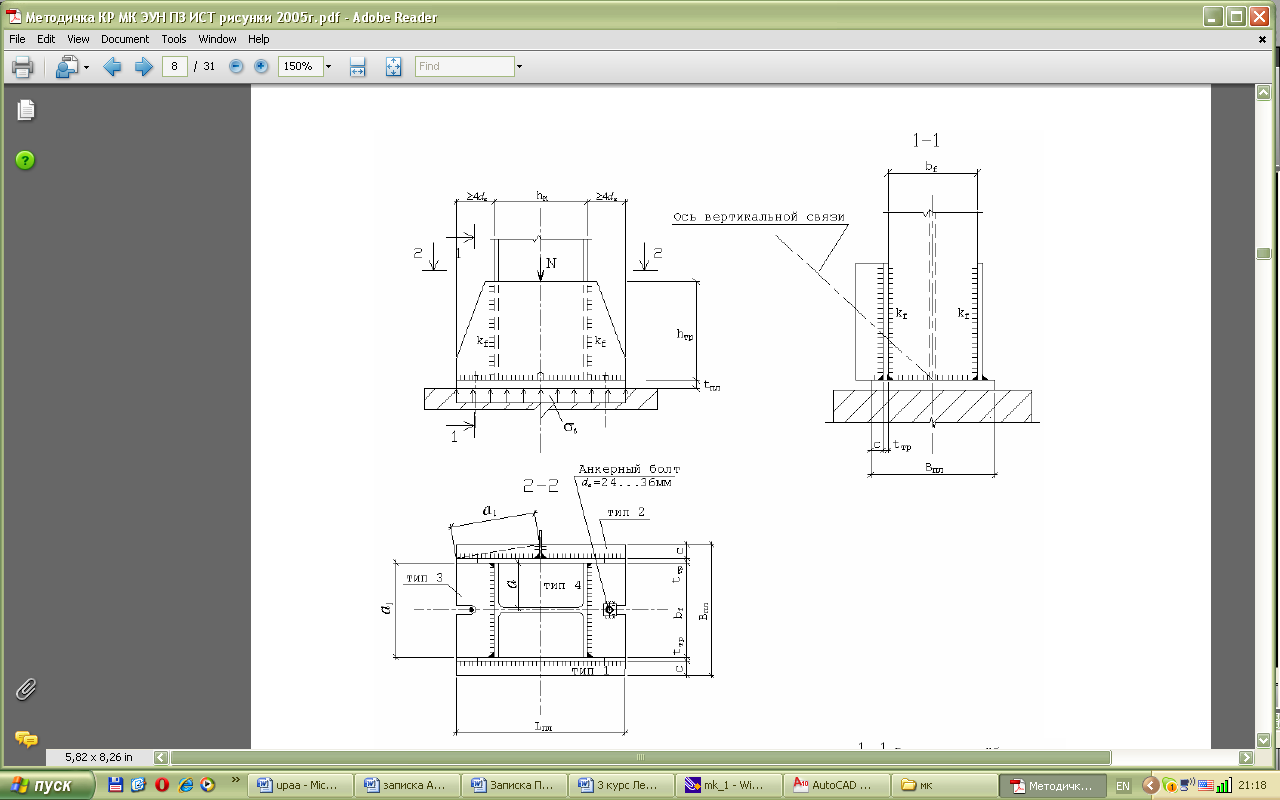This screenshot has height=800, width=1280.
Task: Click the save floppy quick launch icon
Action: [x=115, y=785]
